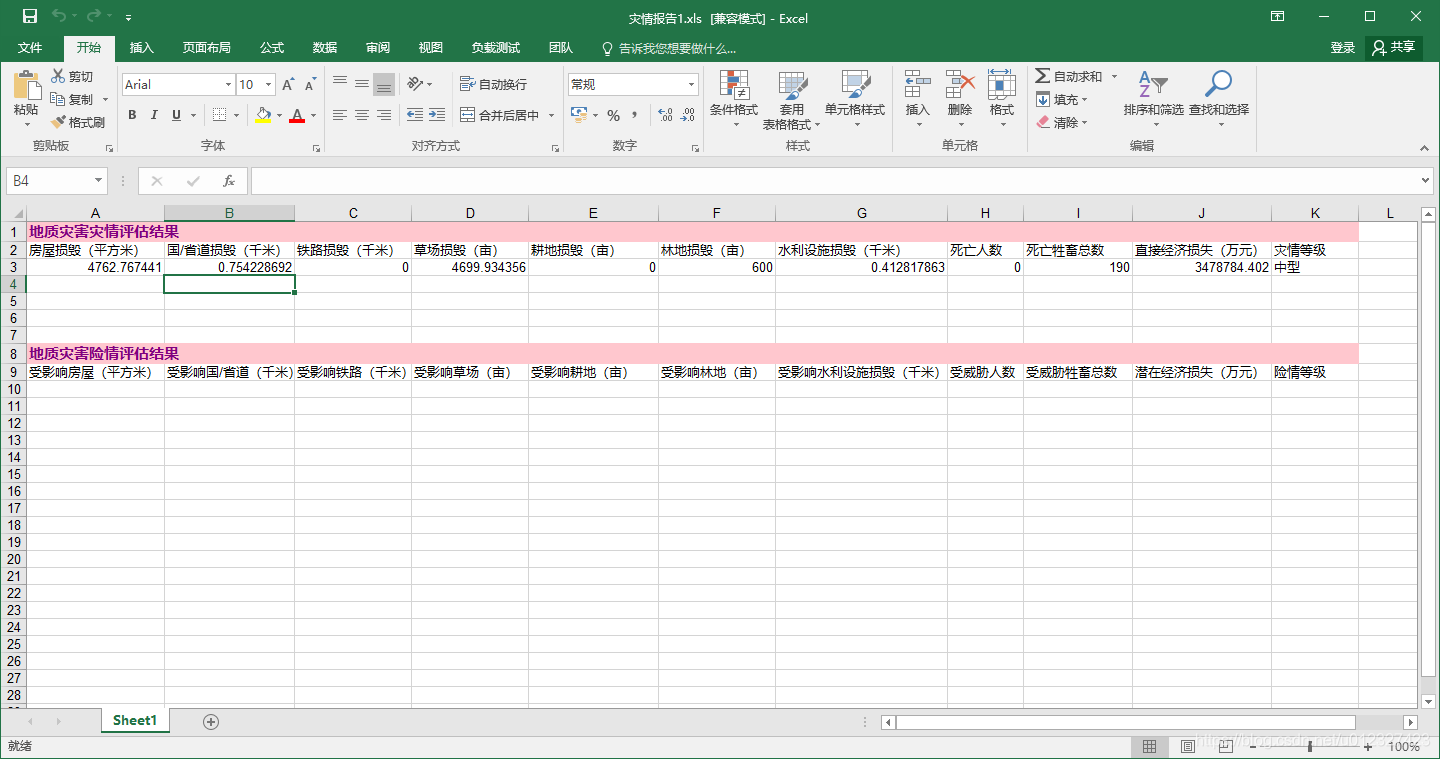Viewport: 1440px width, 759px height.
Task: Open the 套用表格格式 gallery
Action: pyautogui.click(x=793, y=97)
